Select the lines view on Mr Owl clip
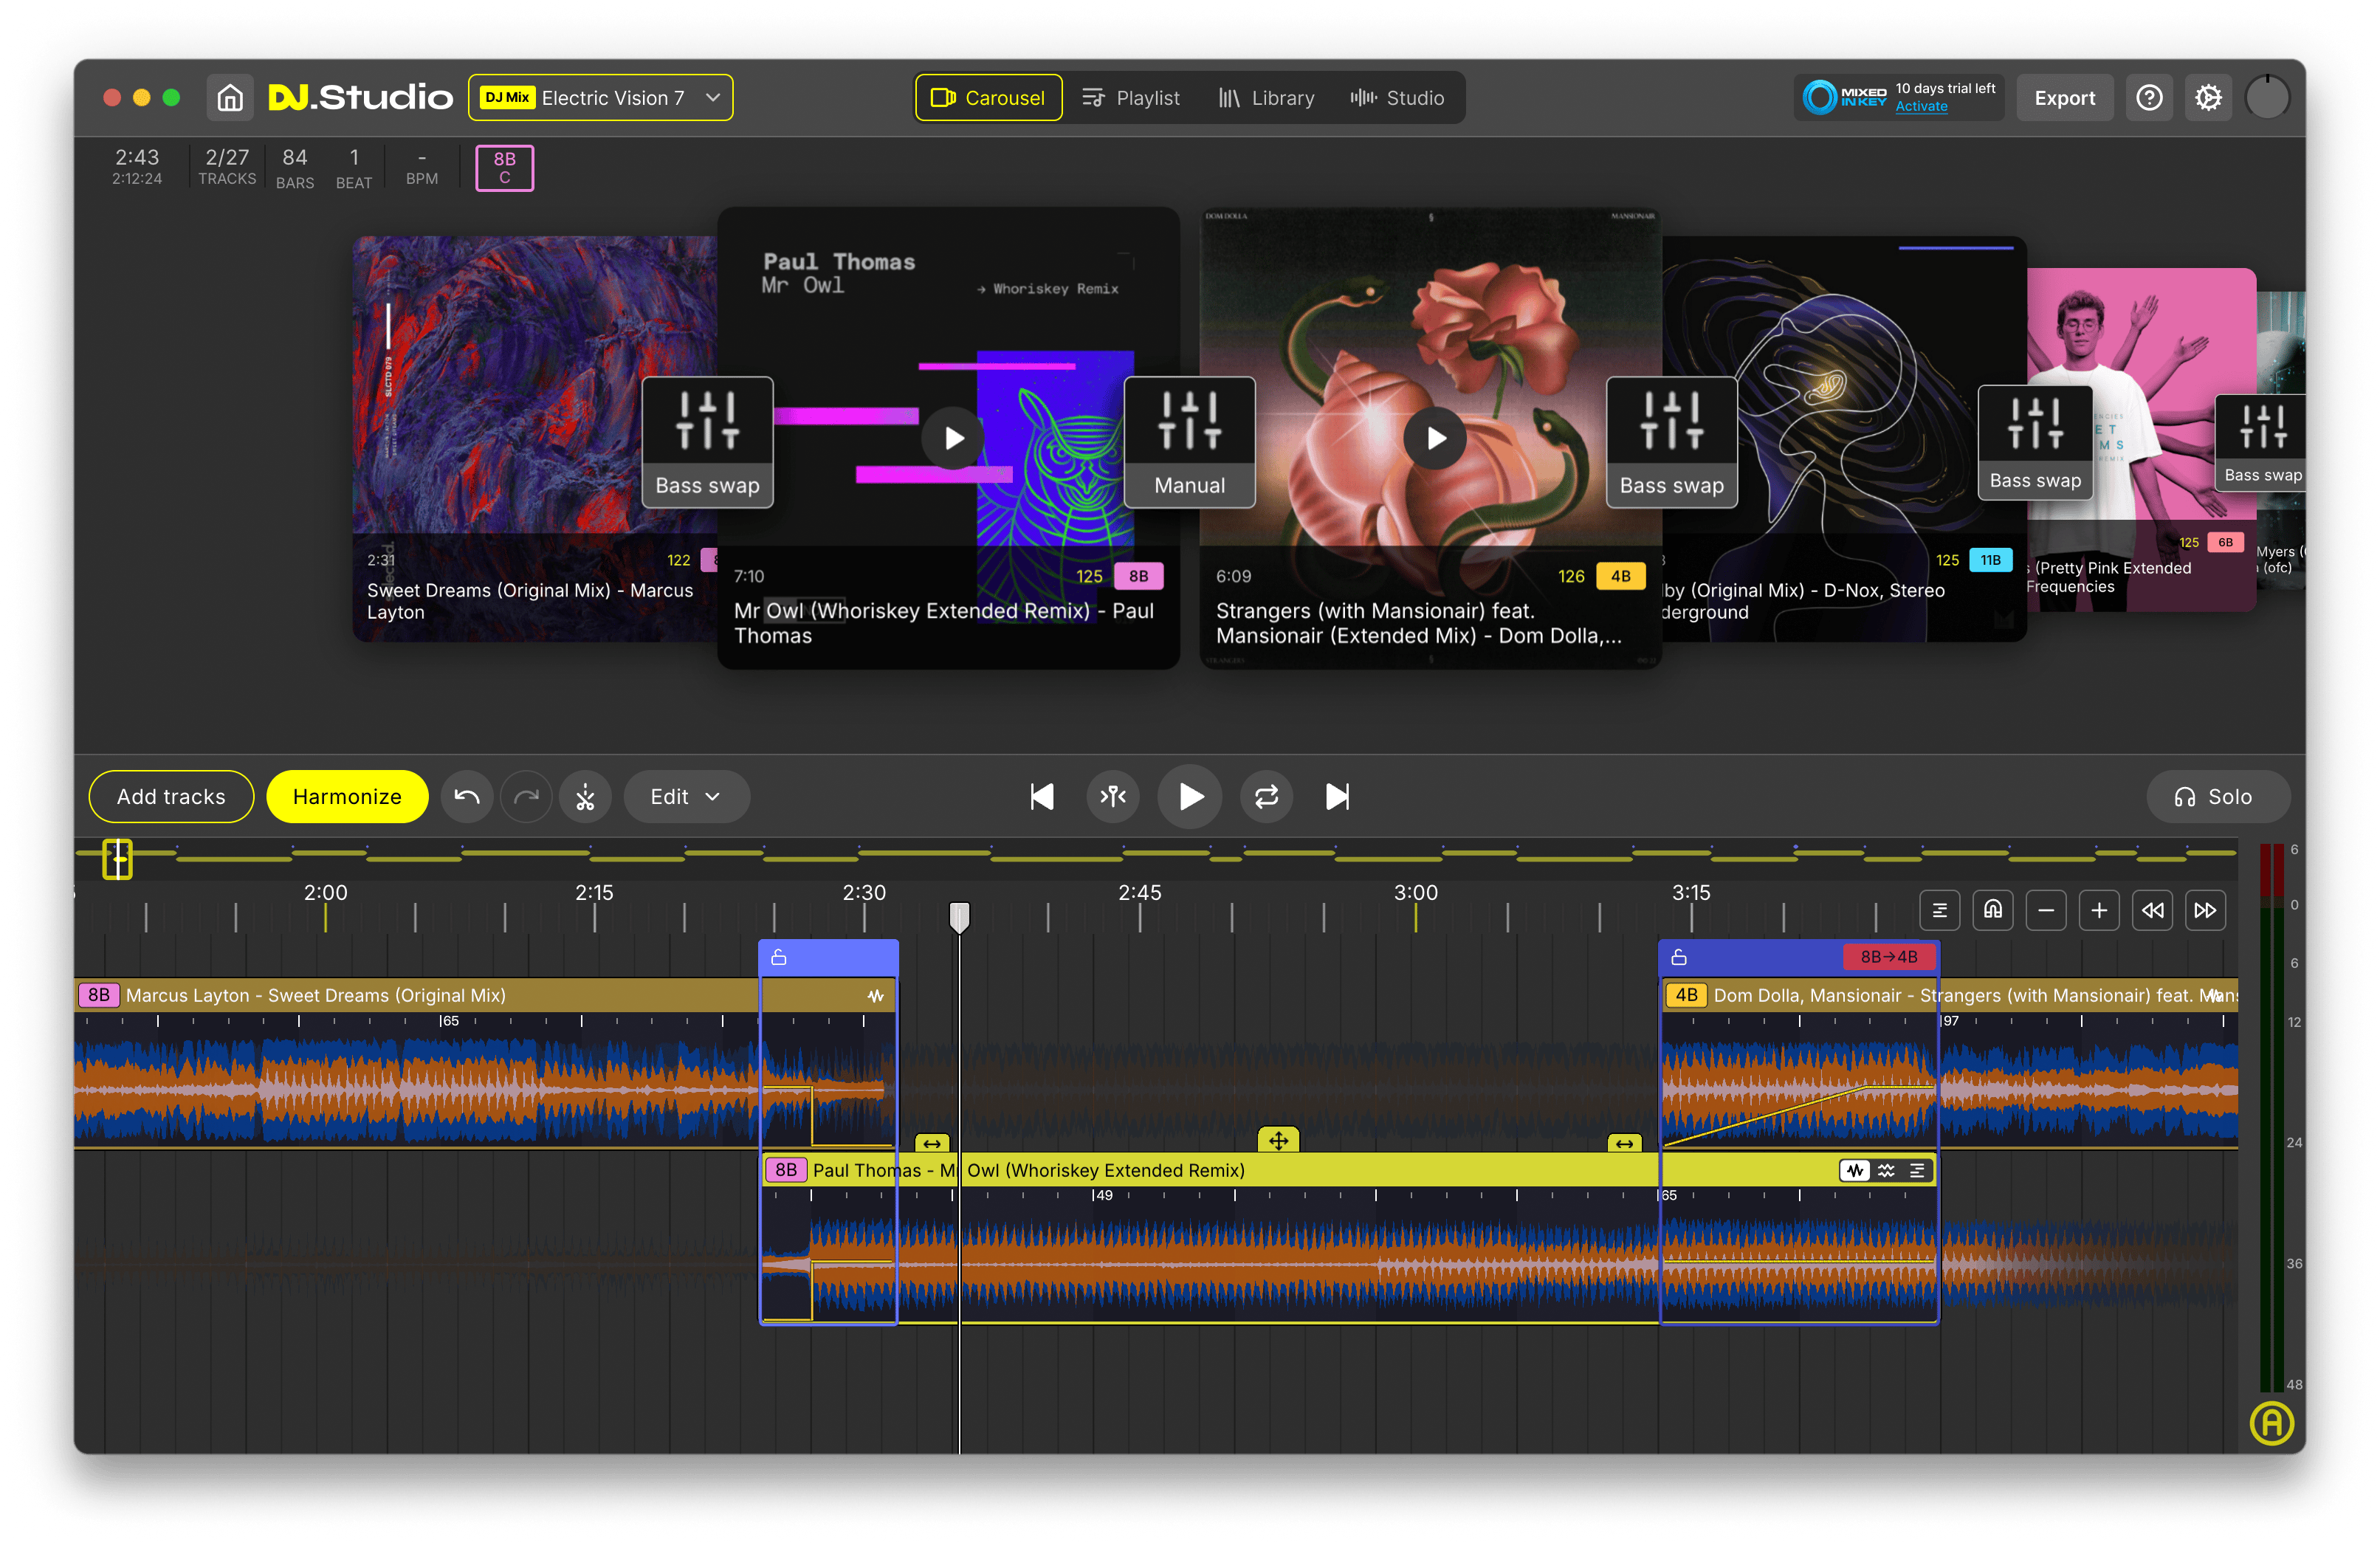This screenshot has height=1543, width=2380. [x=1917, y=1170]
